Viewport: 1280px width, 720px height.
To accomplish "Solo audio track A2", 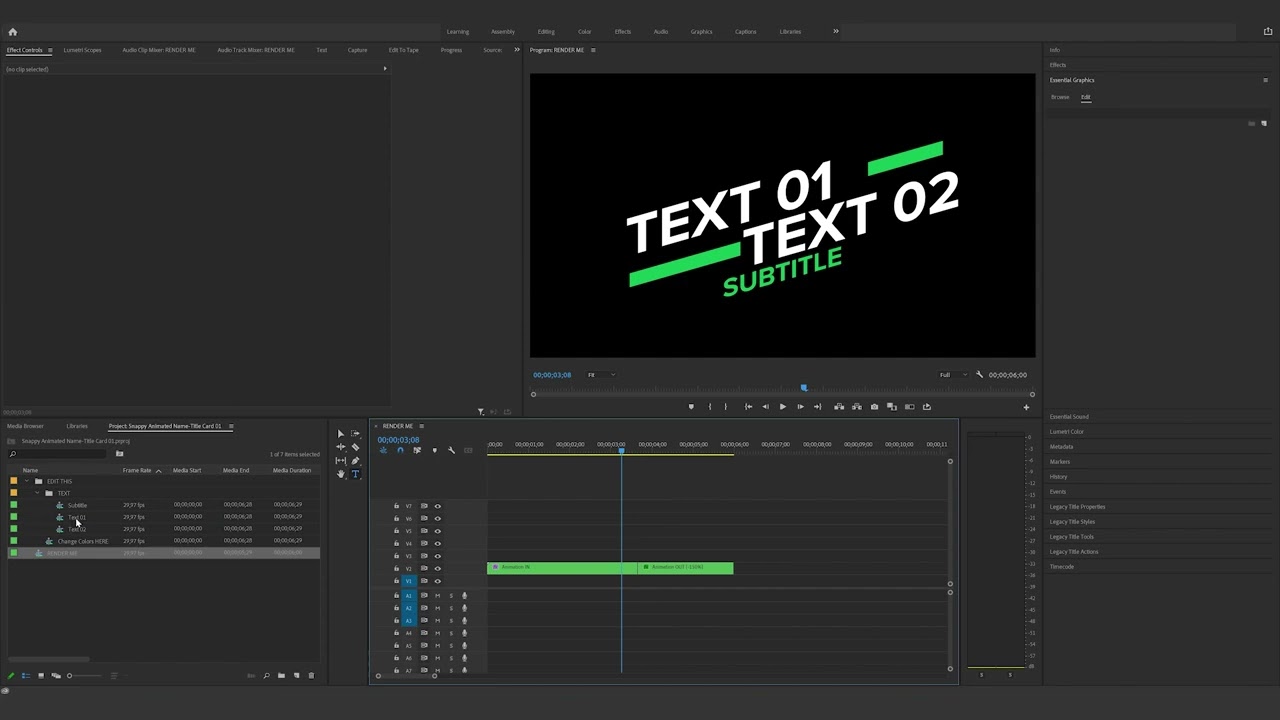I will [450, 608].
